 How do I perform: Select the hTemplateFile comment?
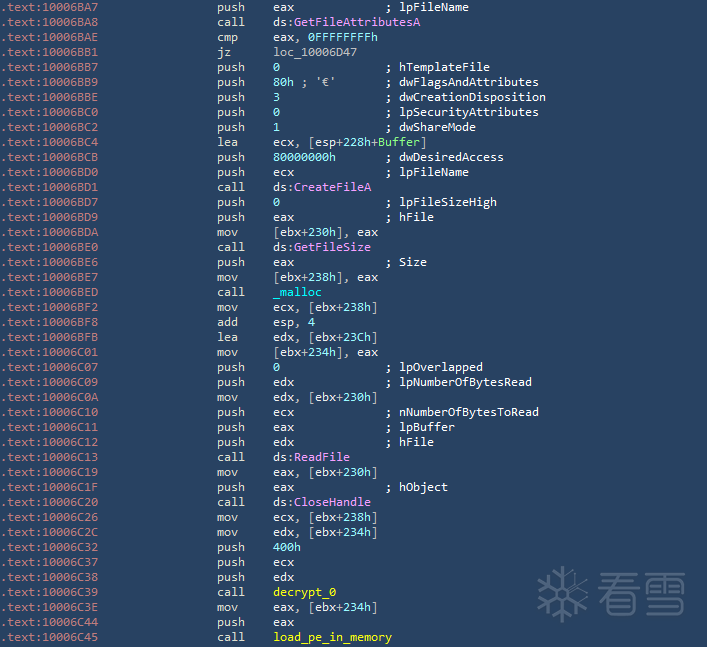pos(444,67)
